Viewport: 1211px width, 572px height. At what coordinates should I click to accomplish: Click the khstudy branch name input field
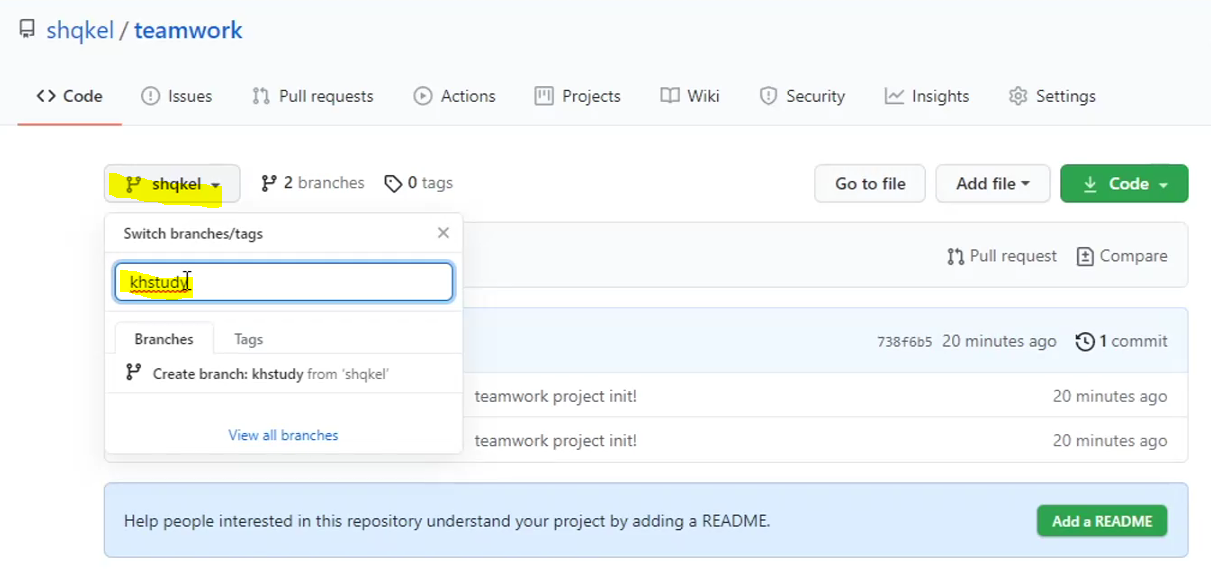284,282
